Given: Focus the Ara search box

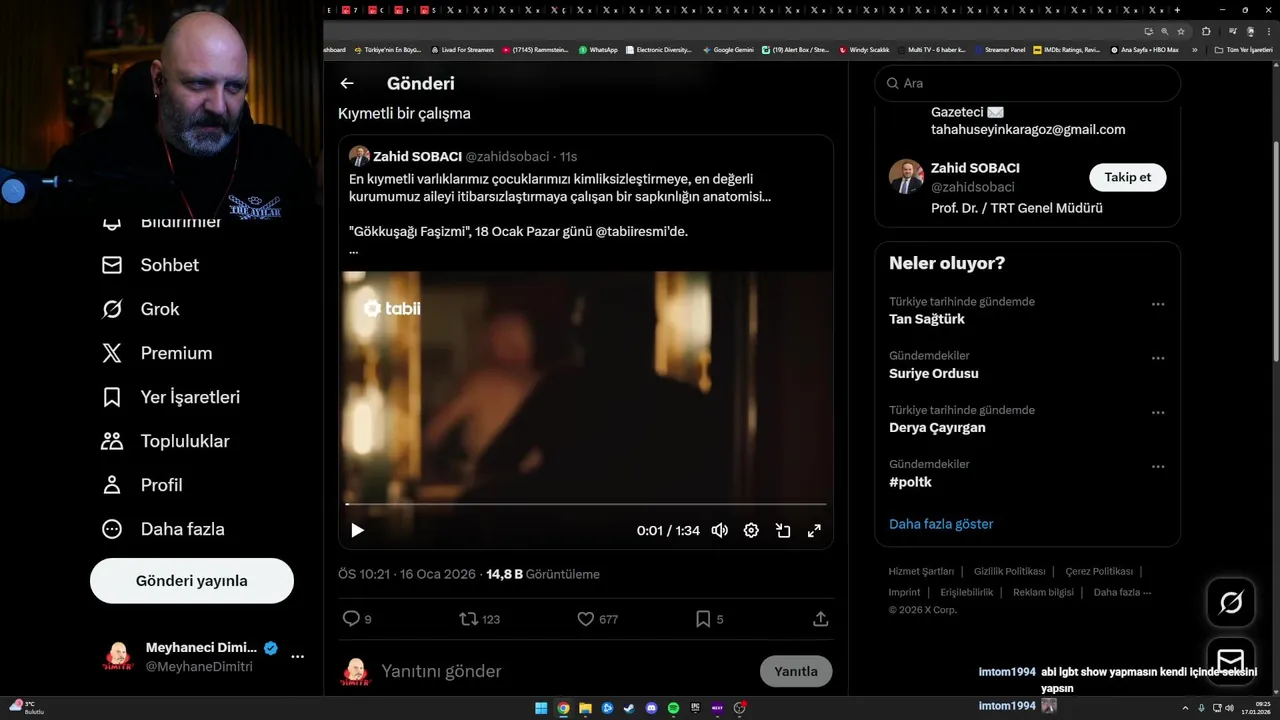Looking at the screenshot, I should pyautogui.click(x=1027, y=83).
